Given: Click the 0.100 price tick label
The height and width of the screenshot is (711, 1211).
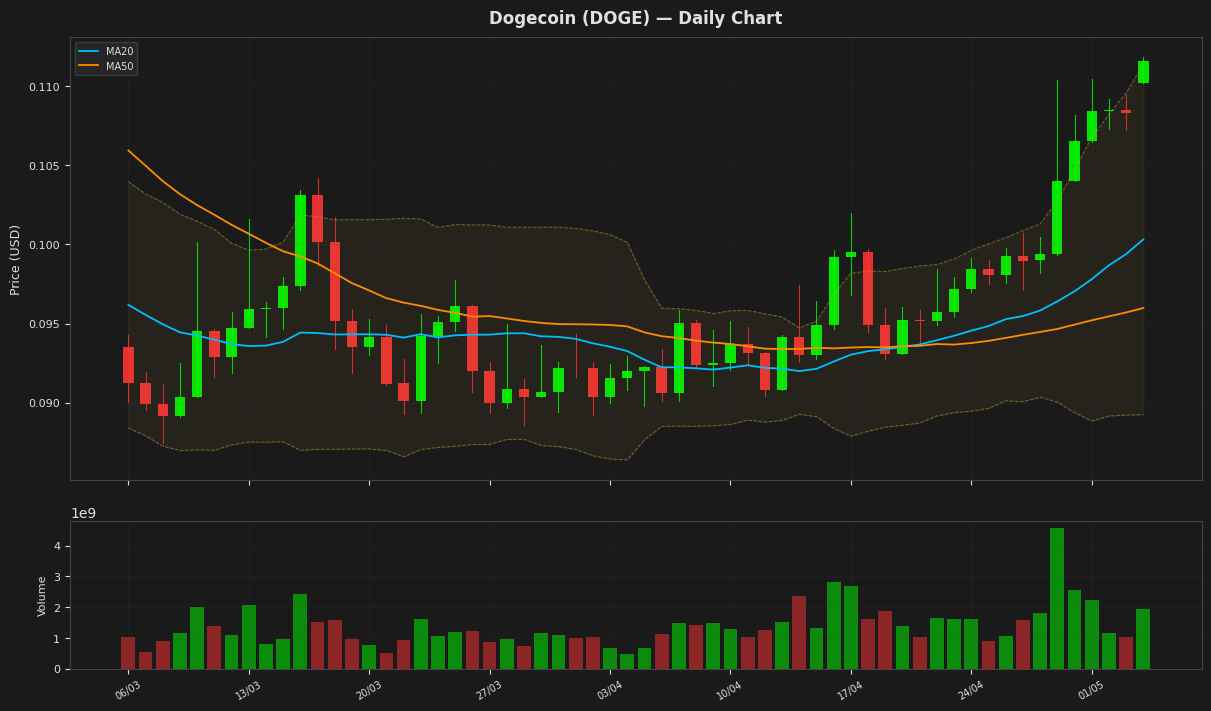Looking at the screenshot, I should click(x=44, y=245).
